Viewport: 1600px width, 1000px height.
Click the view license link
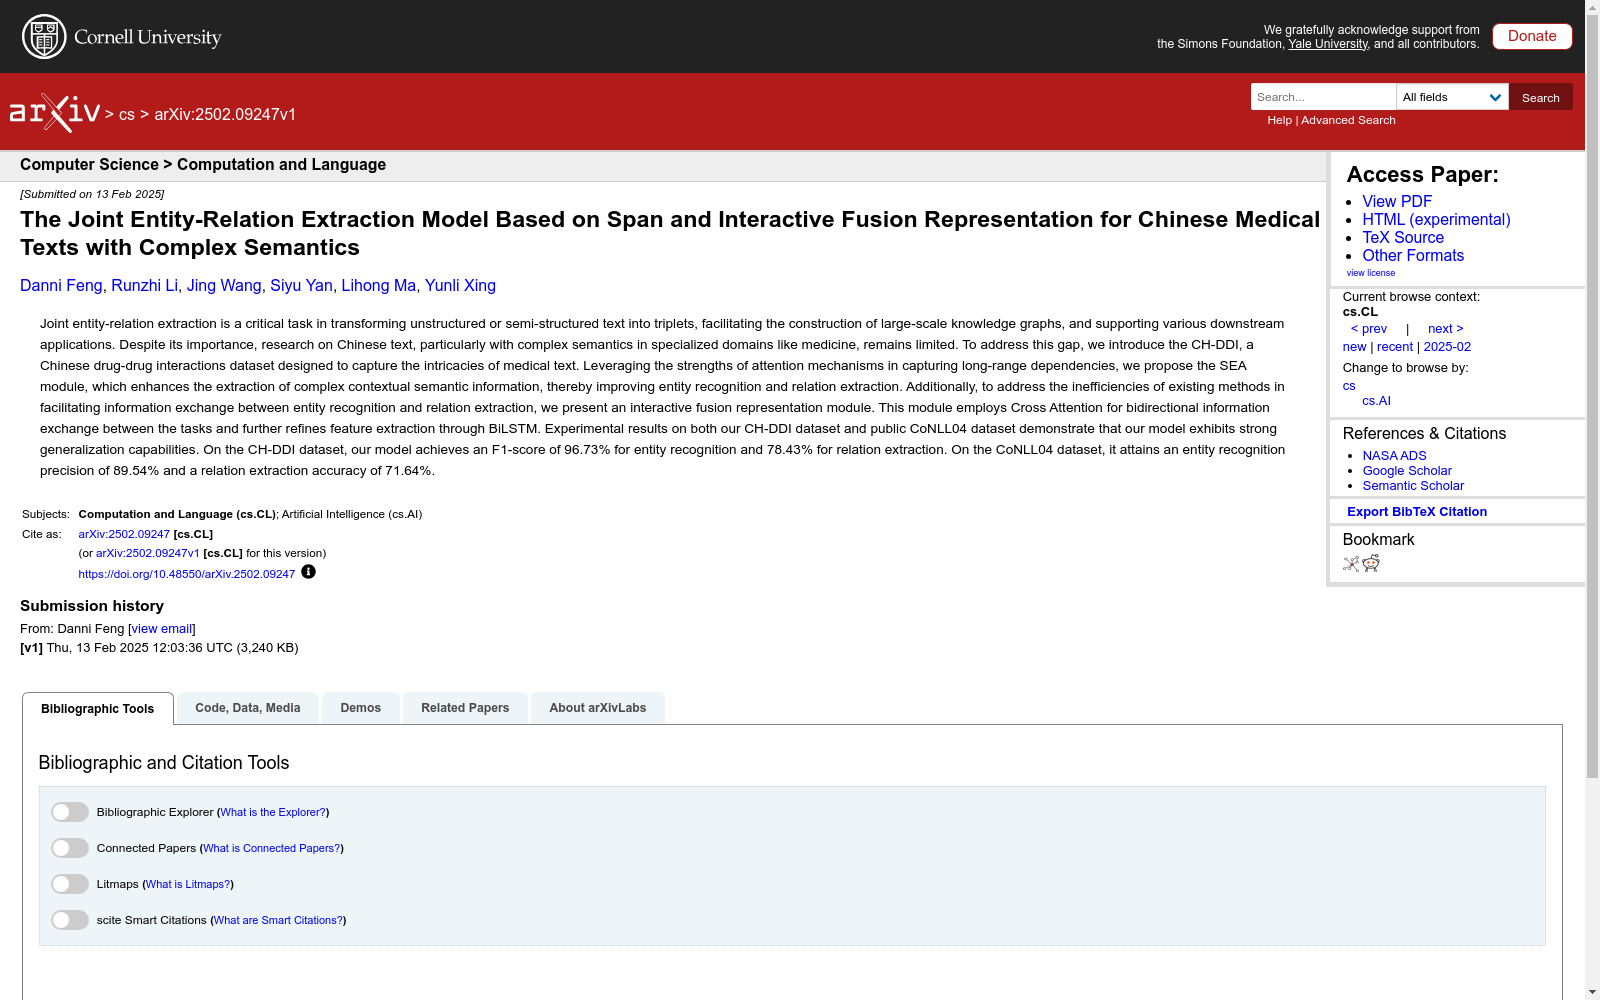point(1371,273)
